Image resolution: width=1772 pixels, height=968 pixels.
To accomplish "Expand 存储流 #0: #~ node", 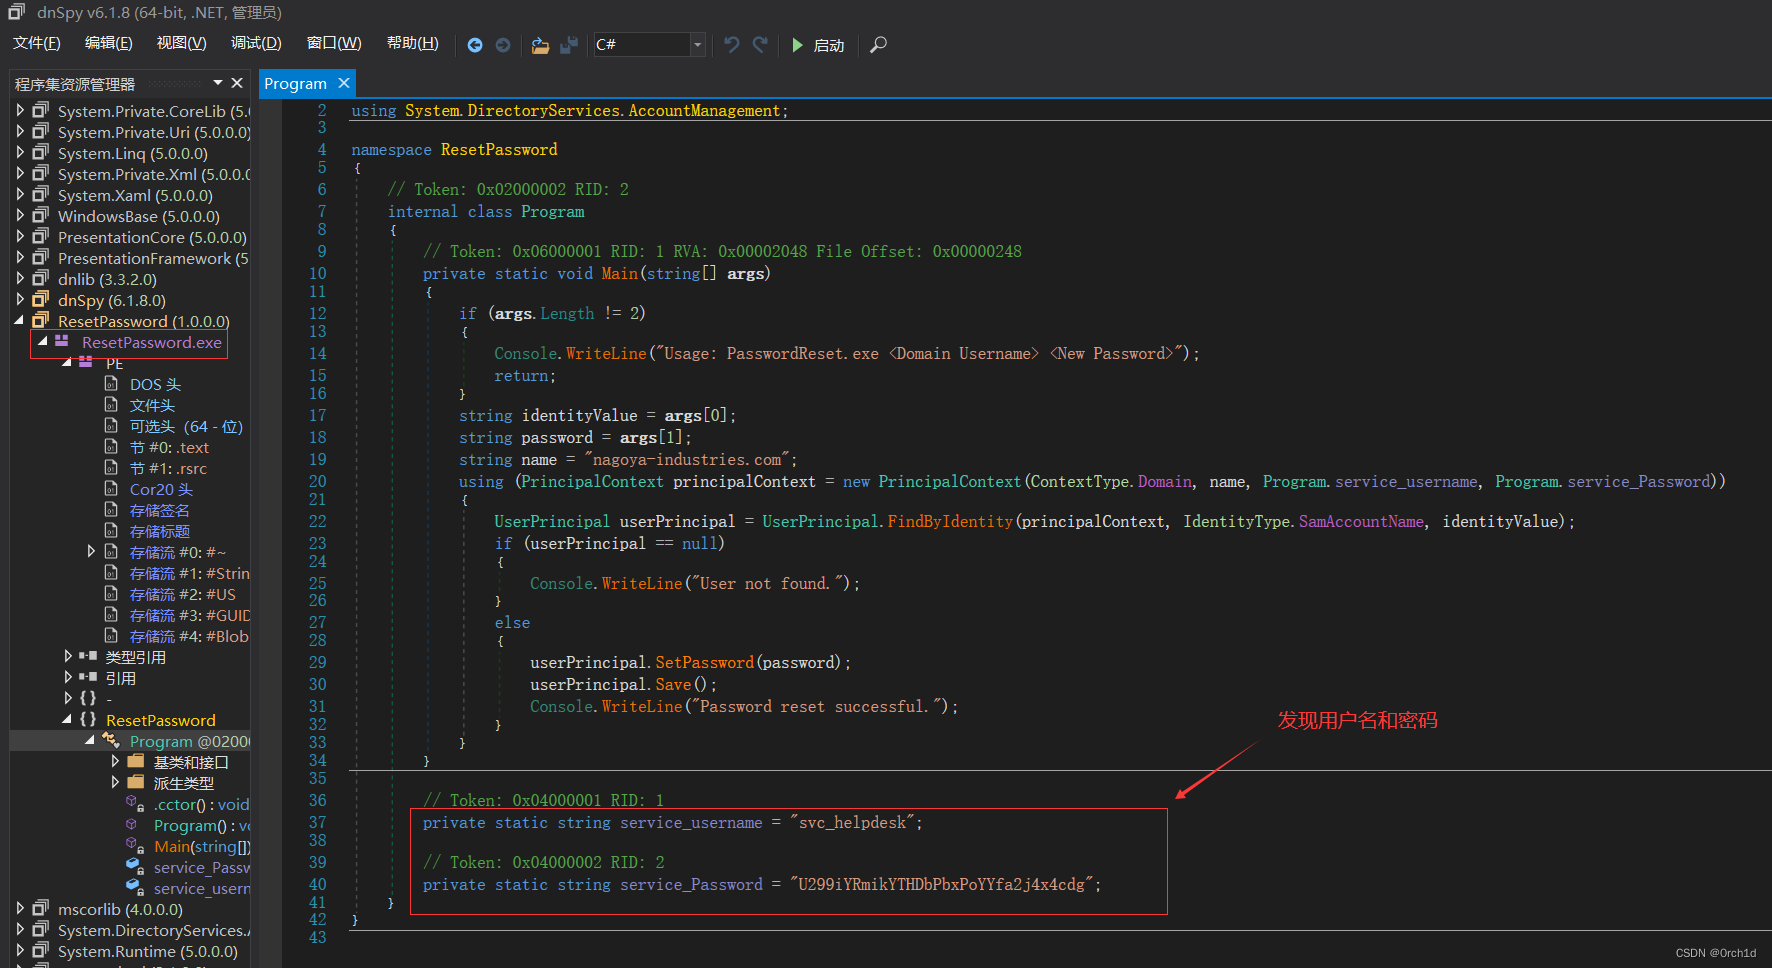I will coord(92,552).
